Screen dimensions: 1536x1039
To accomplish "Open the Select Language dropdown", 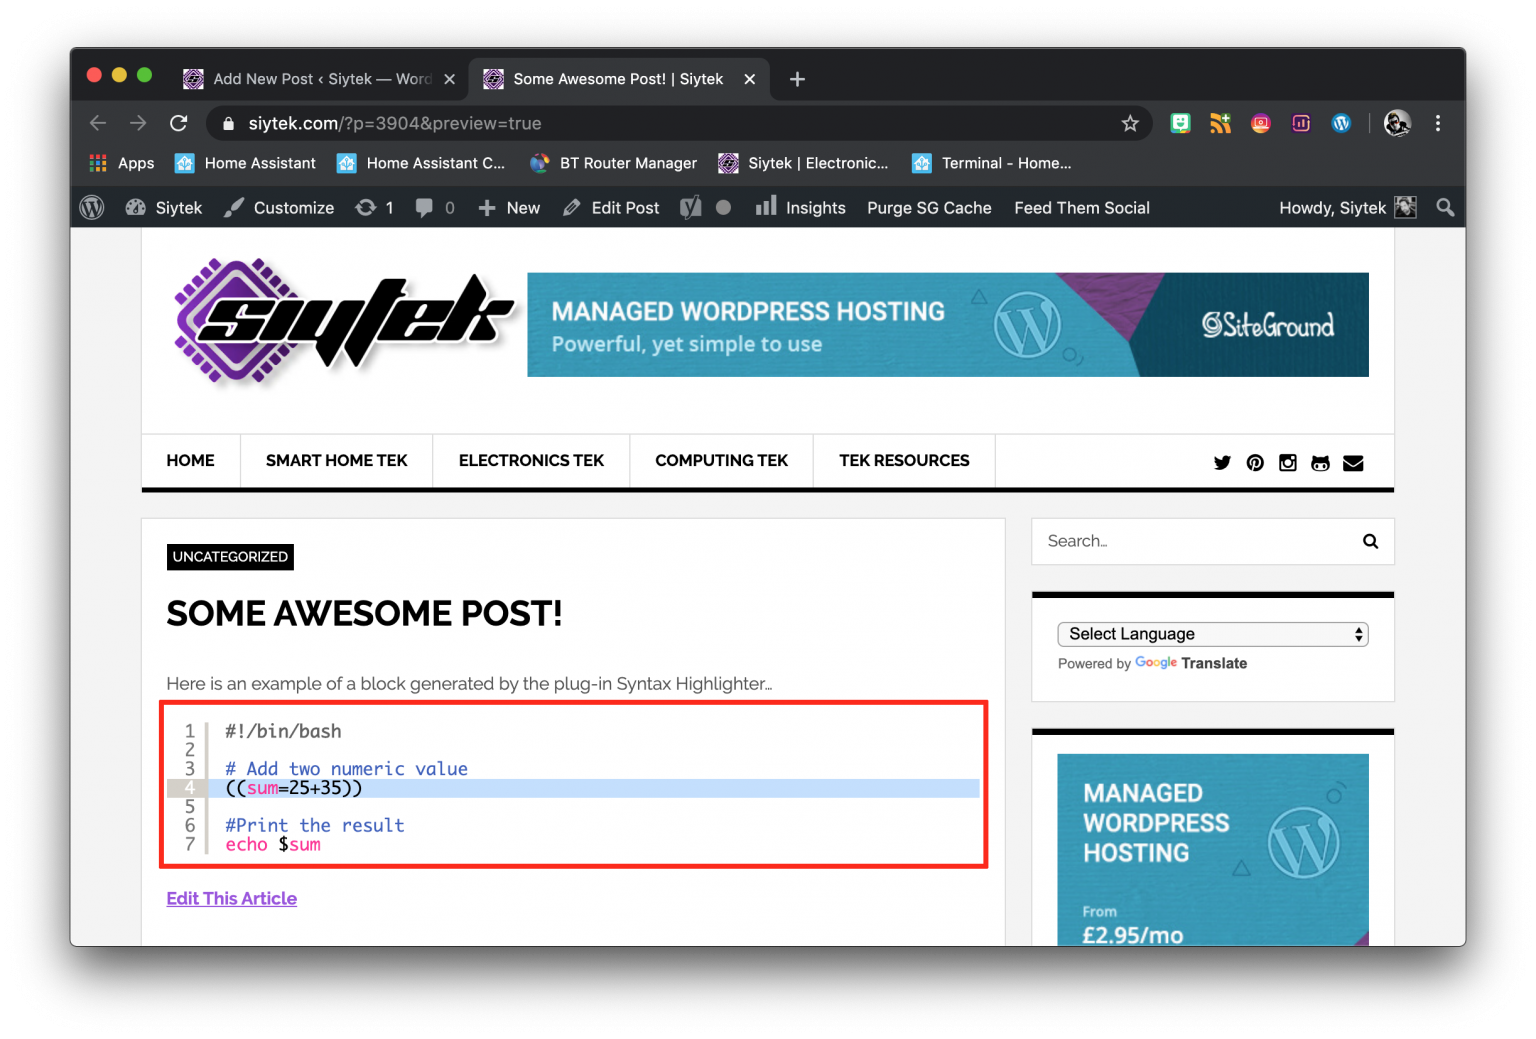I will 1212,634.
